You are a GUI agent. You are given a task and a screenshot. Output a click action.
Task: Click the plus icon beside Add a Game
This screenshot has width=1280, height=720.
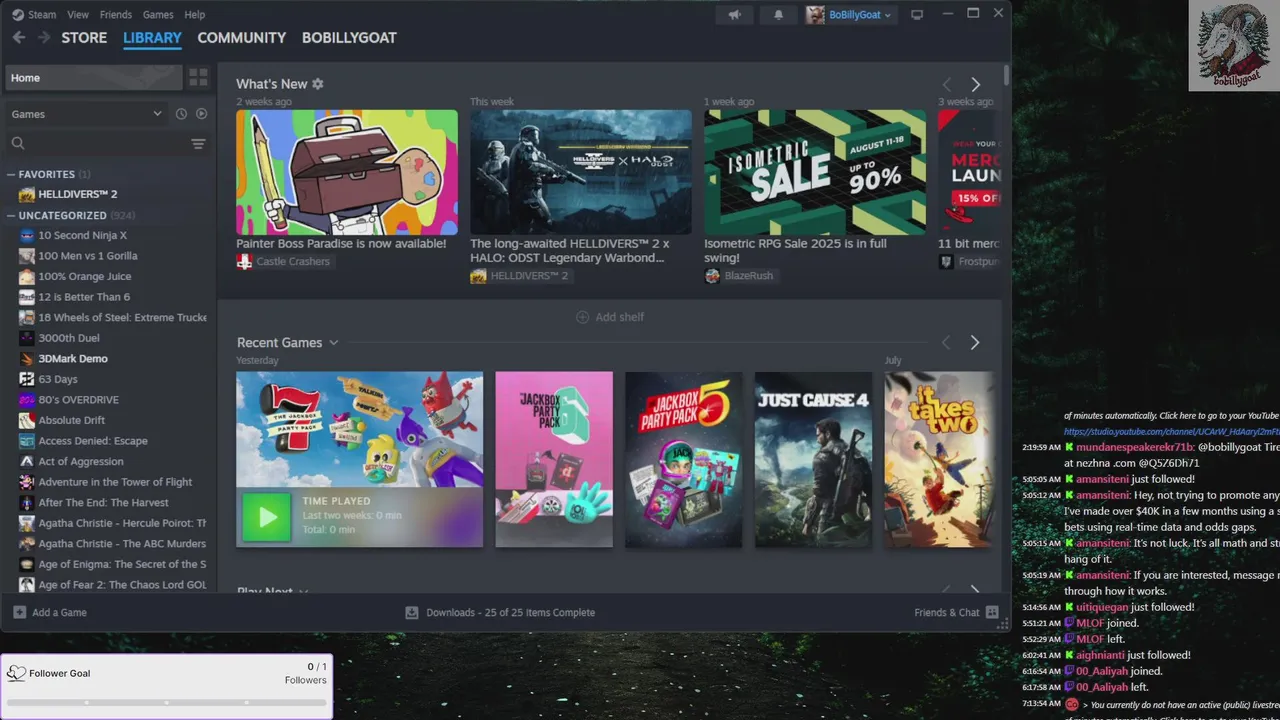(20, 612)
